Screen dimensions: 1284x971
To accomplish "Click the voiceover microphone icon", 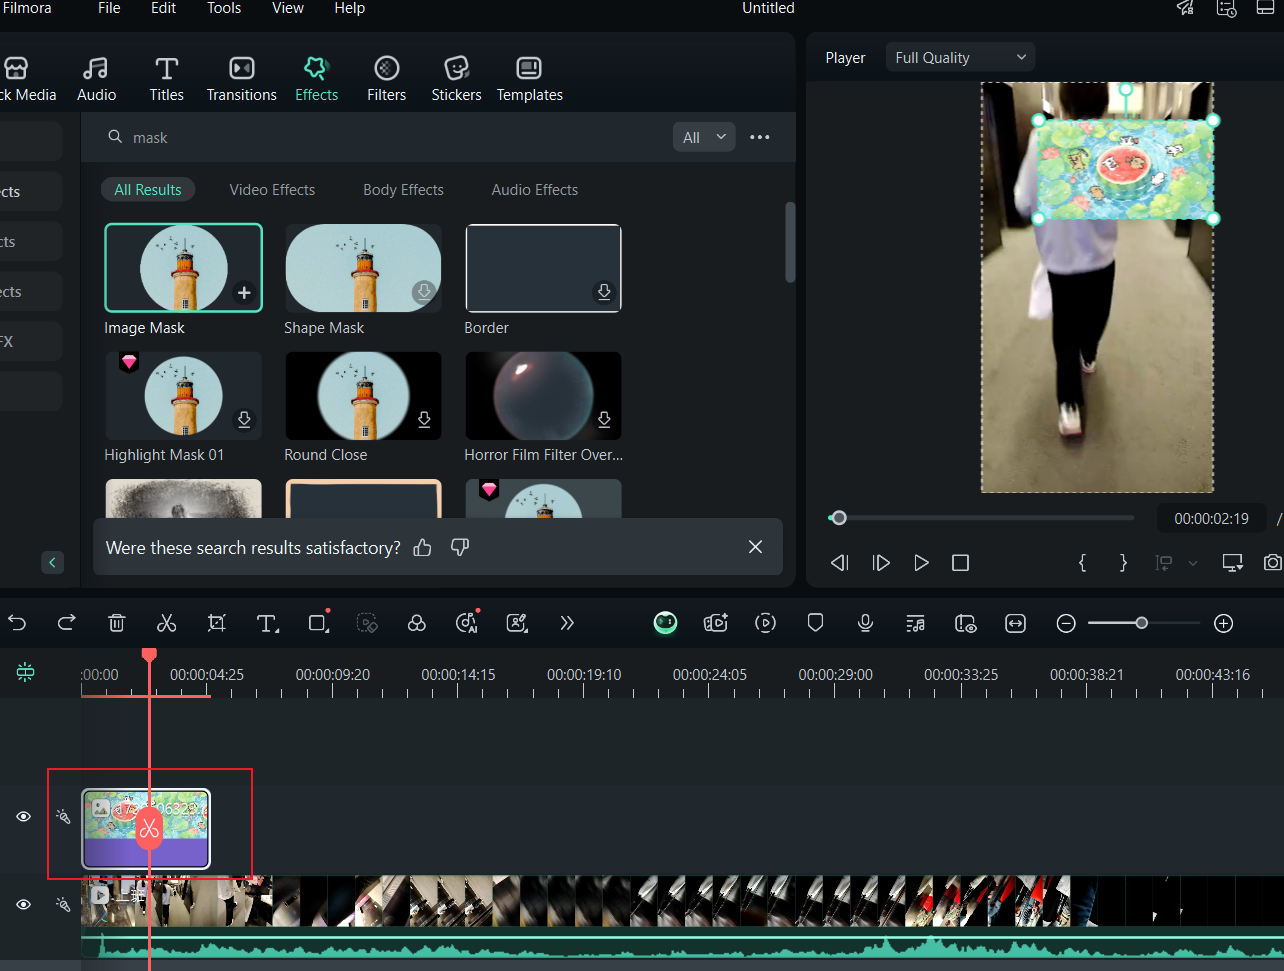I will pyautogui.click(x=865, y=624).
